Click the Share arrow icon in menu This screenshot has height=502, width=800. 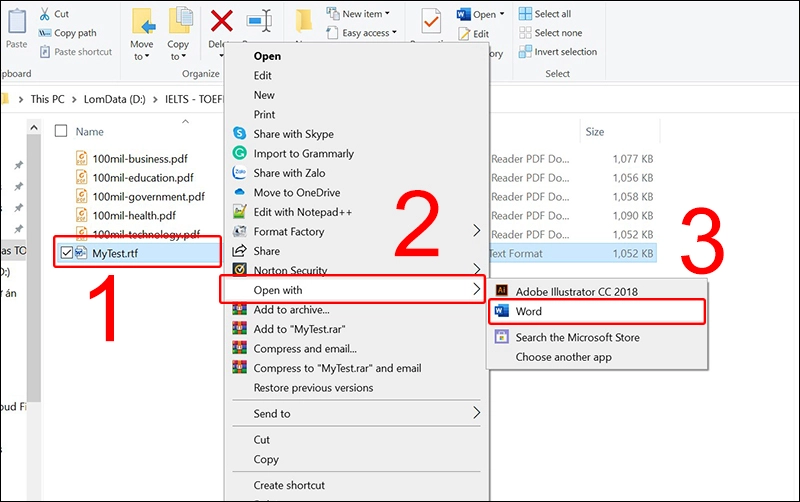pyautogui.click(x=239, y=250)
